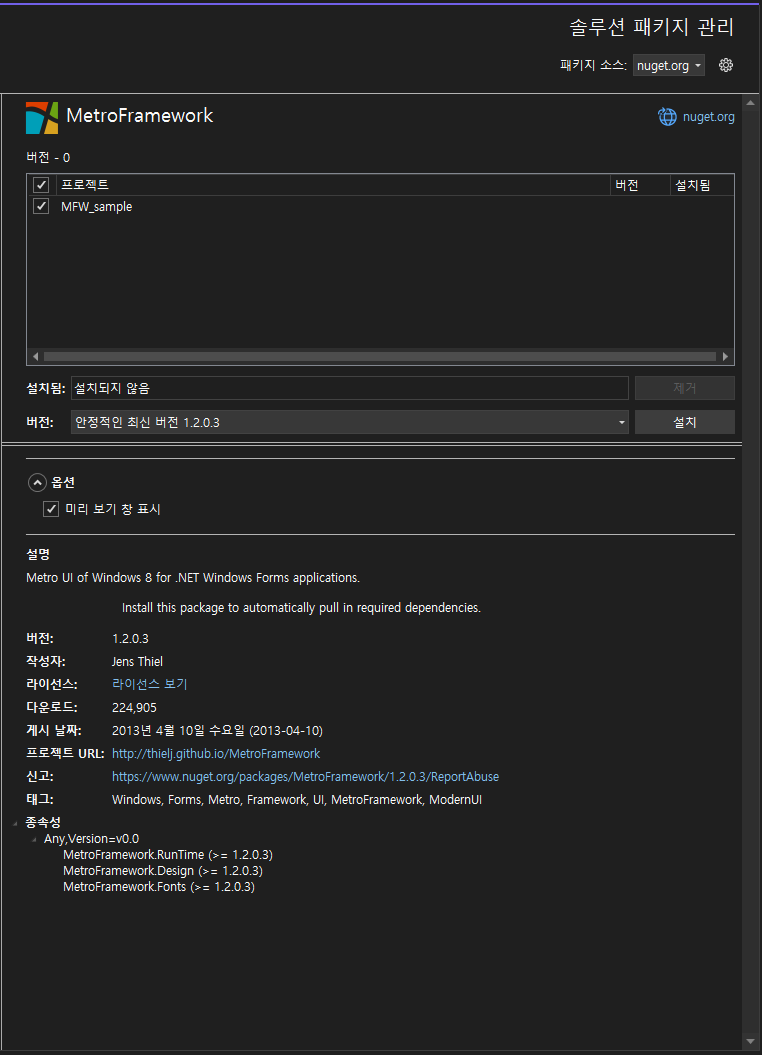
Task: Click the publish date 2013-04-10 text
Action: [217, 731]
